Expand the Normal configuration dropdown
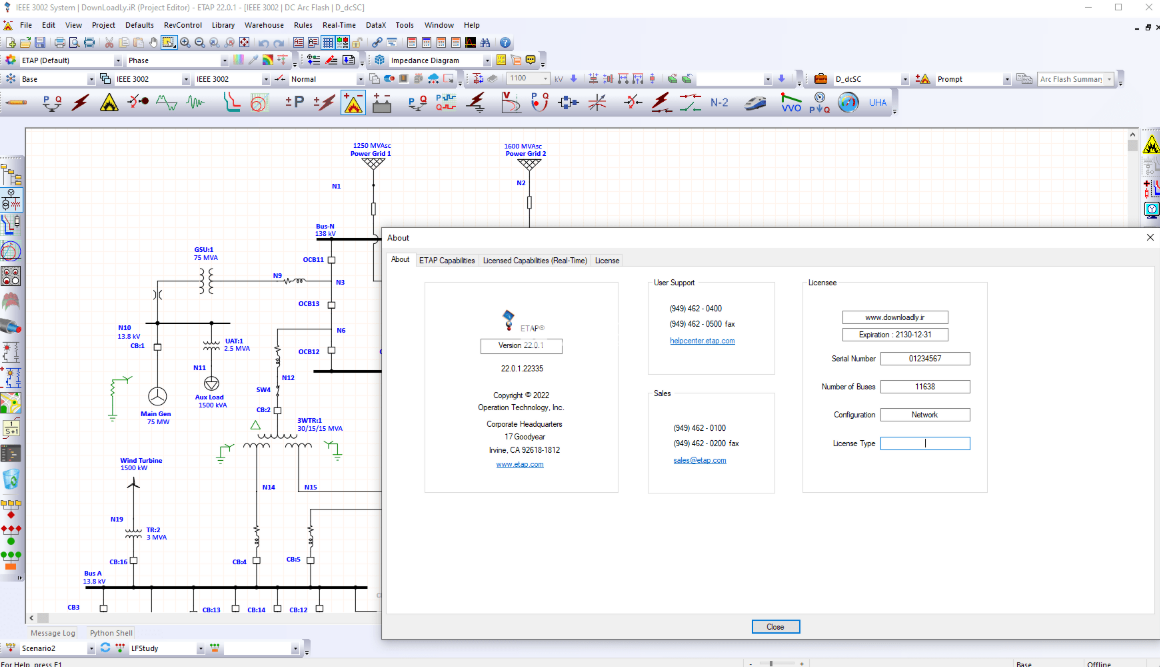The image size is (1160, 667). [x=360, y=79]
